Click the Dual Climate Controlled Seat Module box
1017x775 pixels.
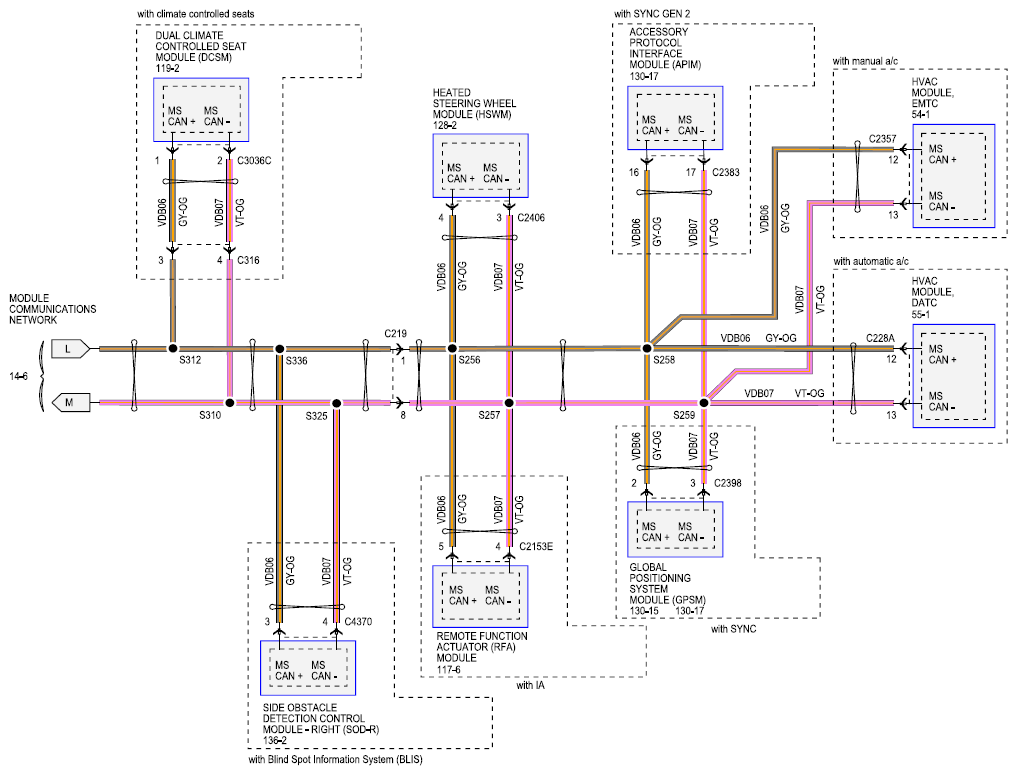(200, 110)
